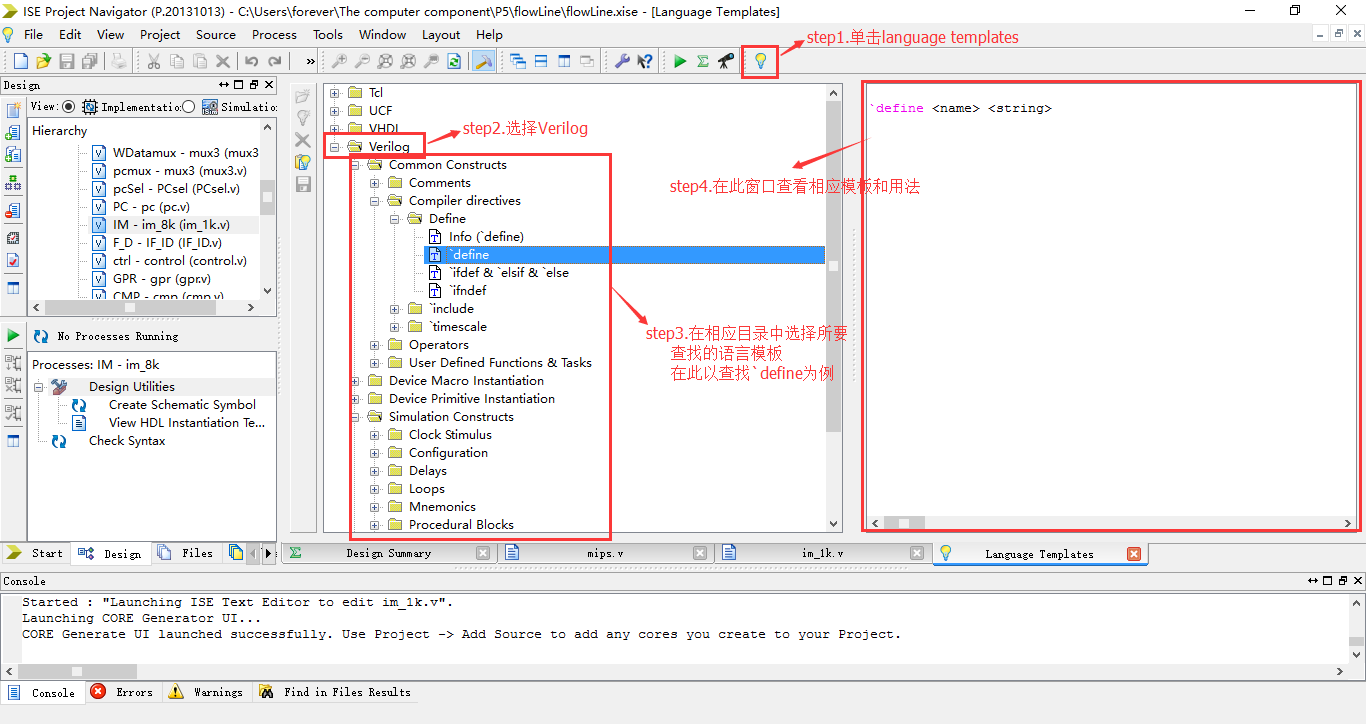
Task: Click the New file toolbar icon
Action: coord(20,61)
